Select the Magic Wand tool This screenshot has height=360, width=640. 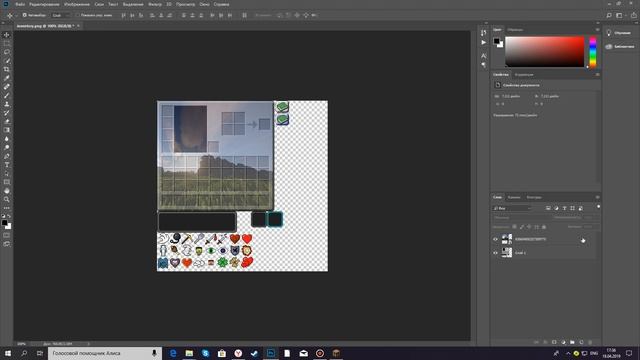(7, 60)
